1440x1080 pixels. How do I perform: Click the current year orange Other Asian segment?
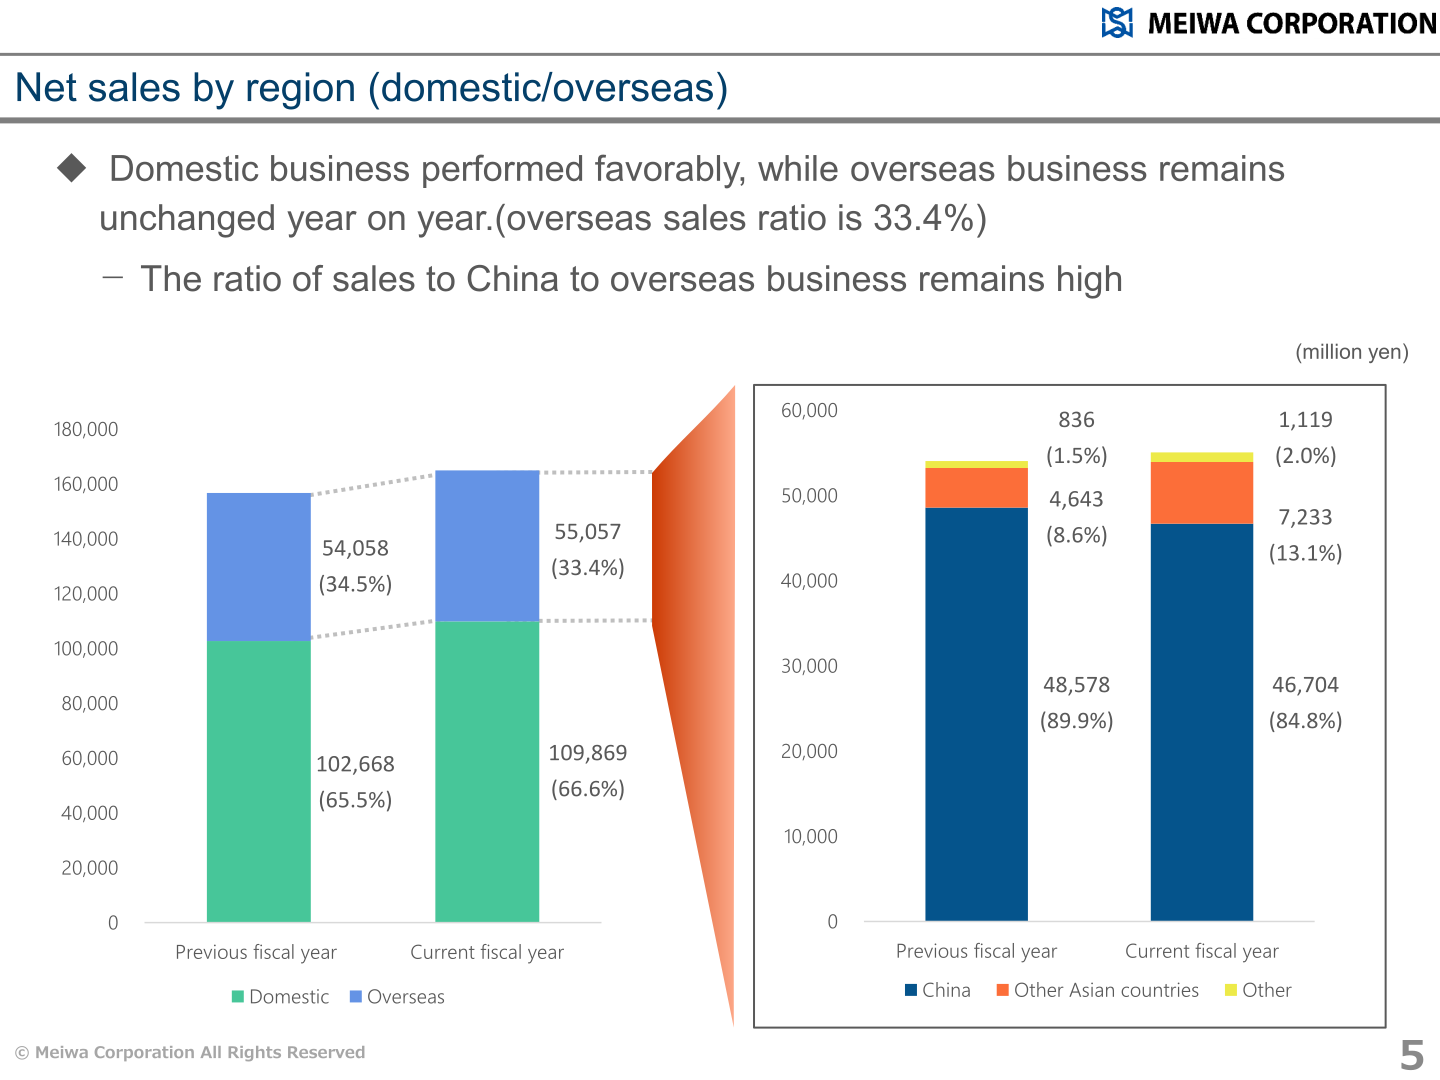(x=1202, y=493)
